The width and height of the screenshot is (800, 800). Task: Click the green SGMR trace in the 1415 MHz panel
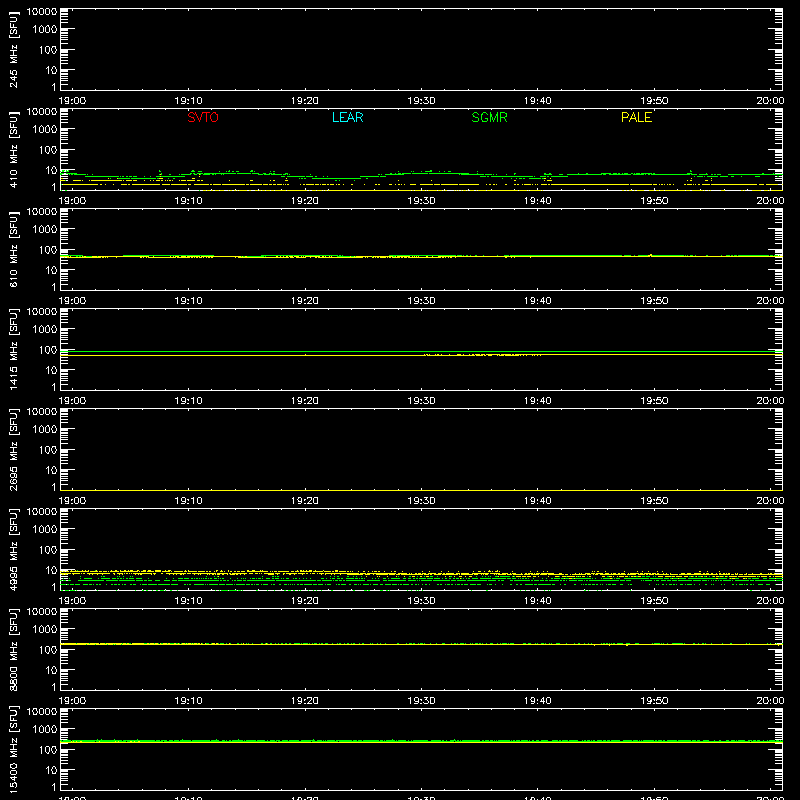click(x=421, y=352)
